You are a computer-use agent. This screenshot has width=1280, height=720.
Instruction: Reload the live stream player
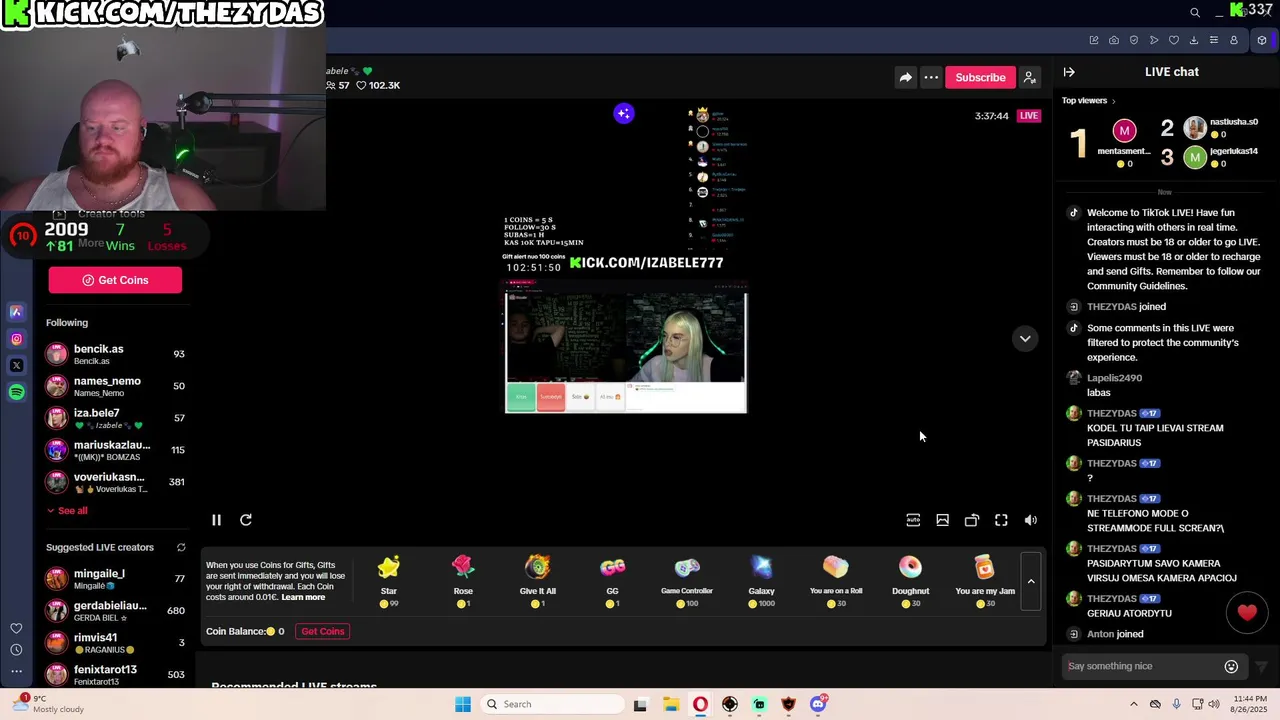[x=246, y=520]
